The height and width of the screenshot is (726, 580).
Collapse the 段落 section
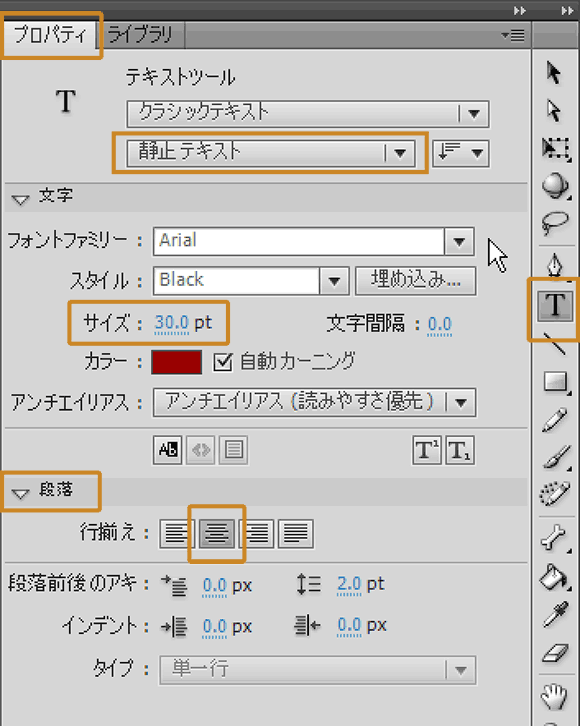20,494
